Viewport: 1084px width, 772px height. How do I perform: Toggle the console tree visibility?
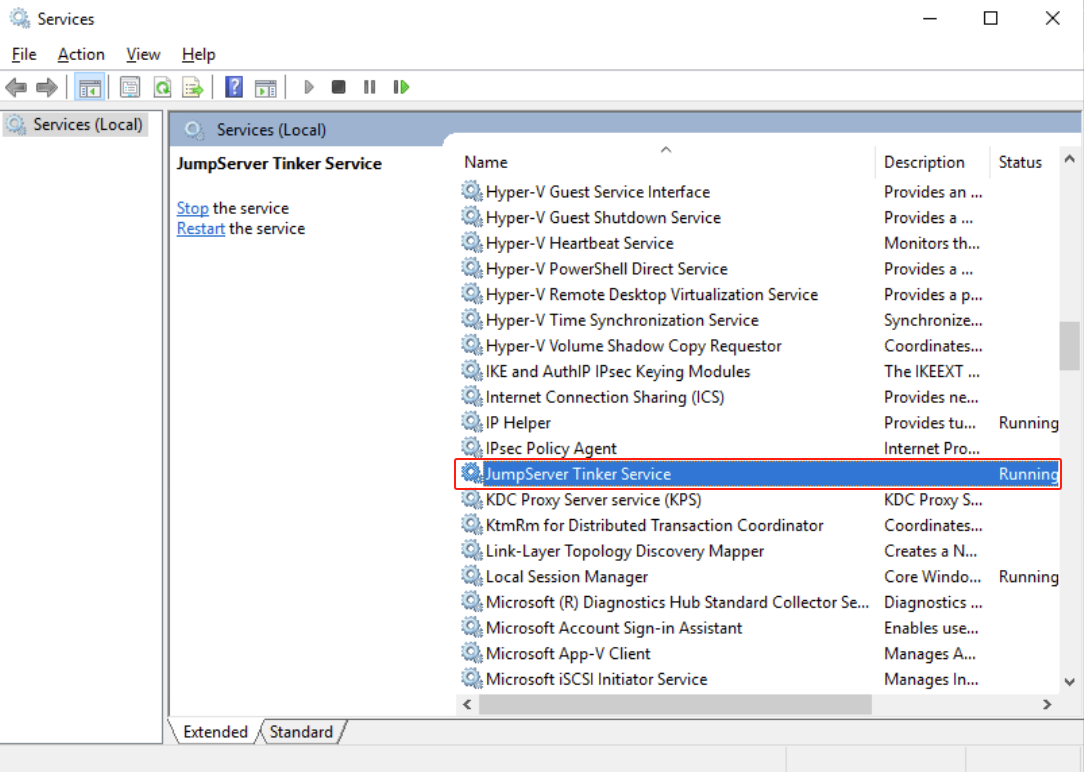pyautogui.click(x=88, y=86)
